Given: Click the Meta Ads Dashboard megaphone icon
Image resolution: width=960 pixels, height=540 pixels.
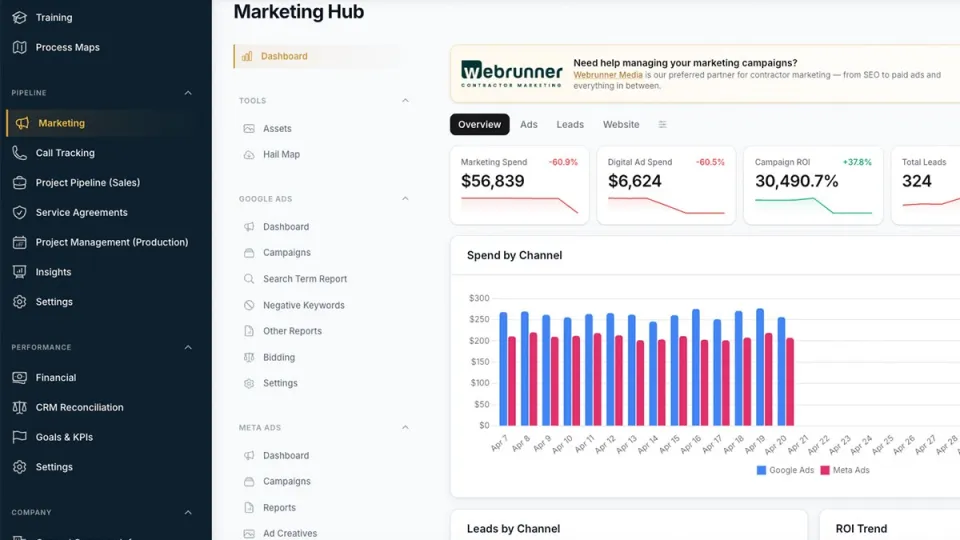Looking at the screenshot, I should [249, 456].
